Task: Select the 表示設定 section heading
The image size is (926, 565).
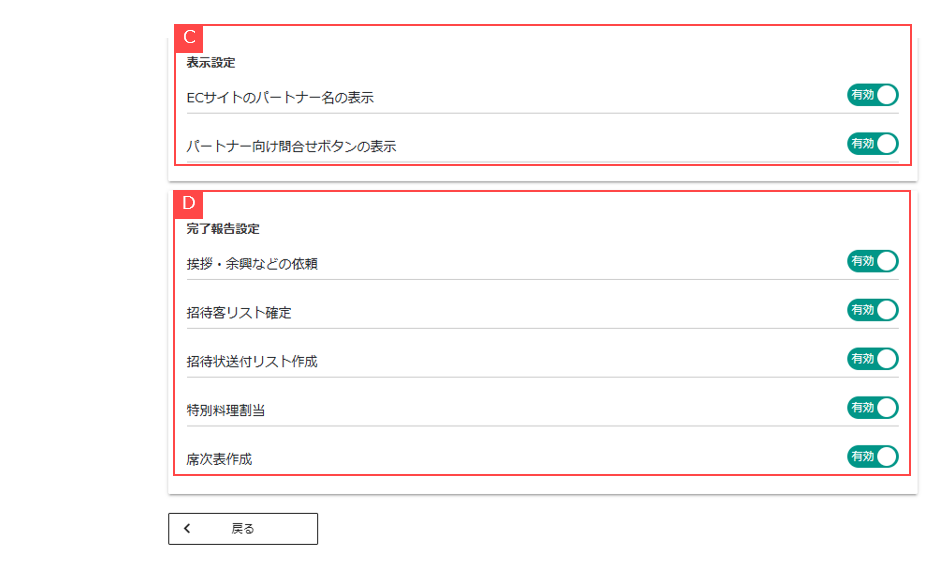Action: [x=211, y=63]
